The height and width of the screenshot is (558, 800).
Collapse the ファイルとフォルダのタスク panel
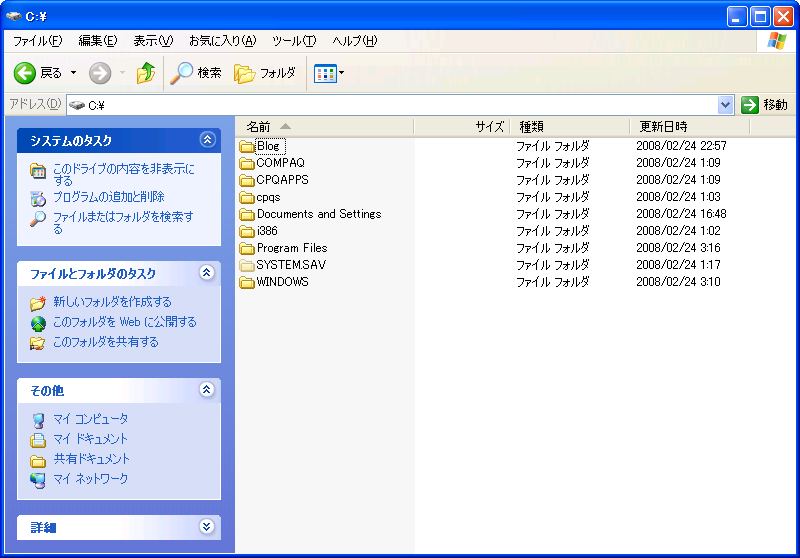(207, 273)
